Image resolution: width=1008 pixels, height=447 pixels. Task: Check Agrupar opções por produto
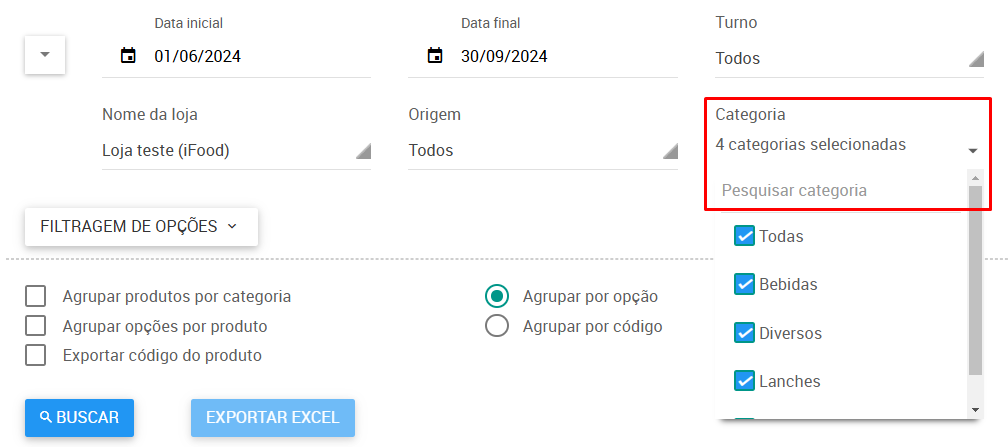pos(35,326)
